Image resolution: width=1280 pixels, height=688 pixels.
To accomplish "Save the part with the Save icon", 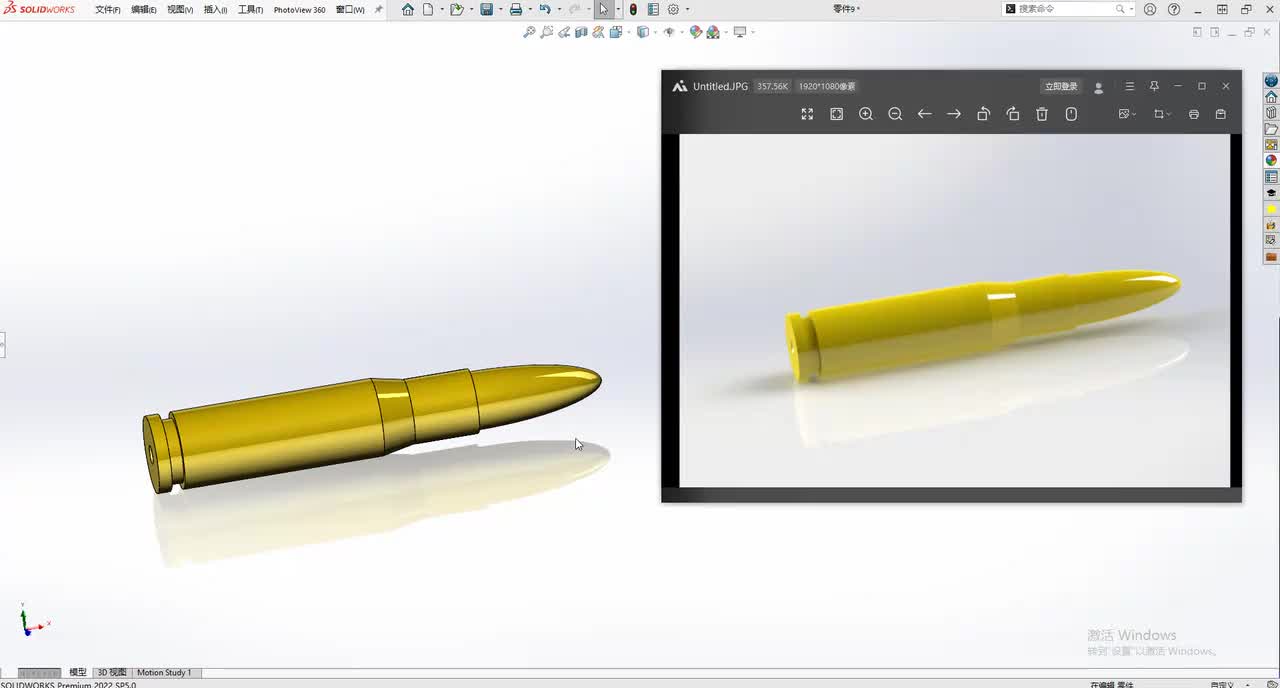I will [x=486, y=9].
